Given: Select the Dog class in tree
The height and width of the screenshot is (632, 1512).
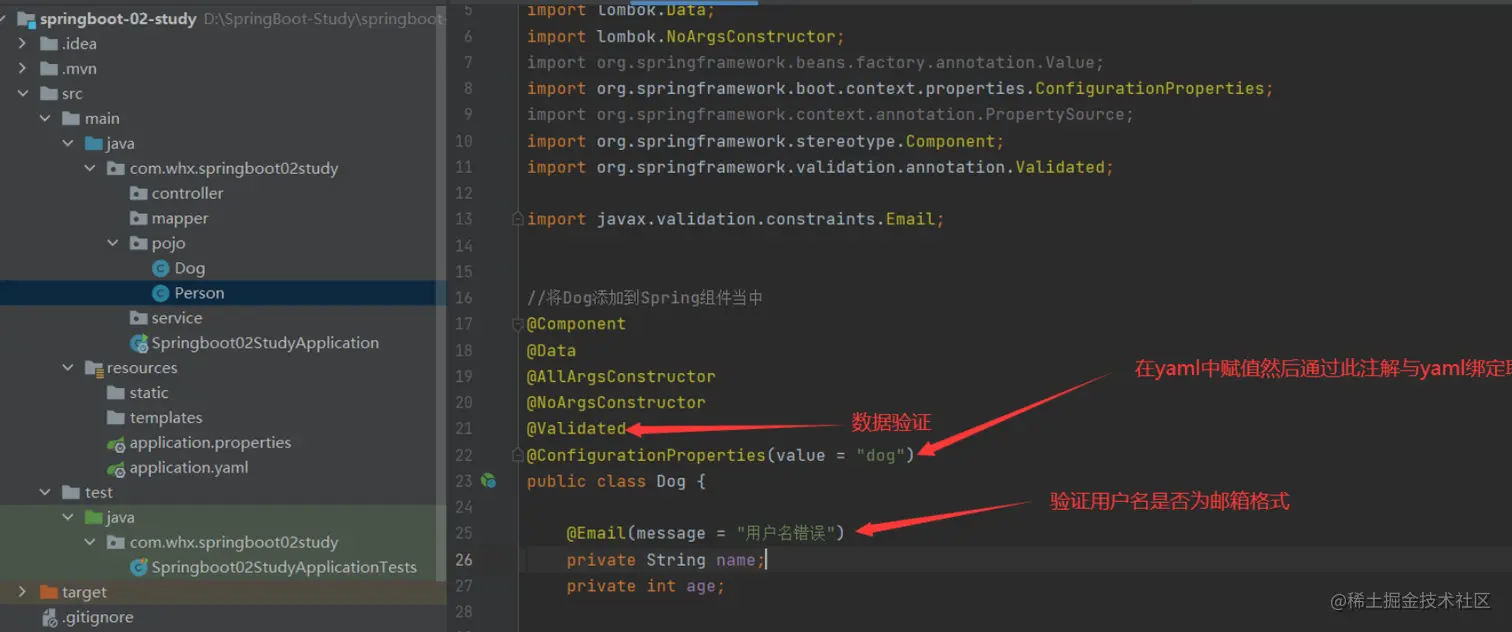Looking at the screenshot, I should pyautogui.click(x=189, y=268).
